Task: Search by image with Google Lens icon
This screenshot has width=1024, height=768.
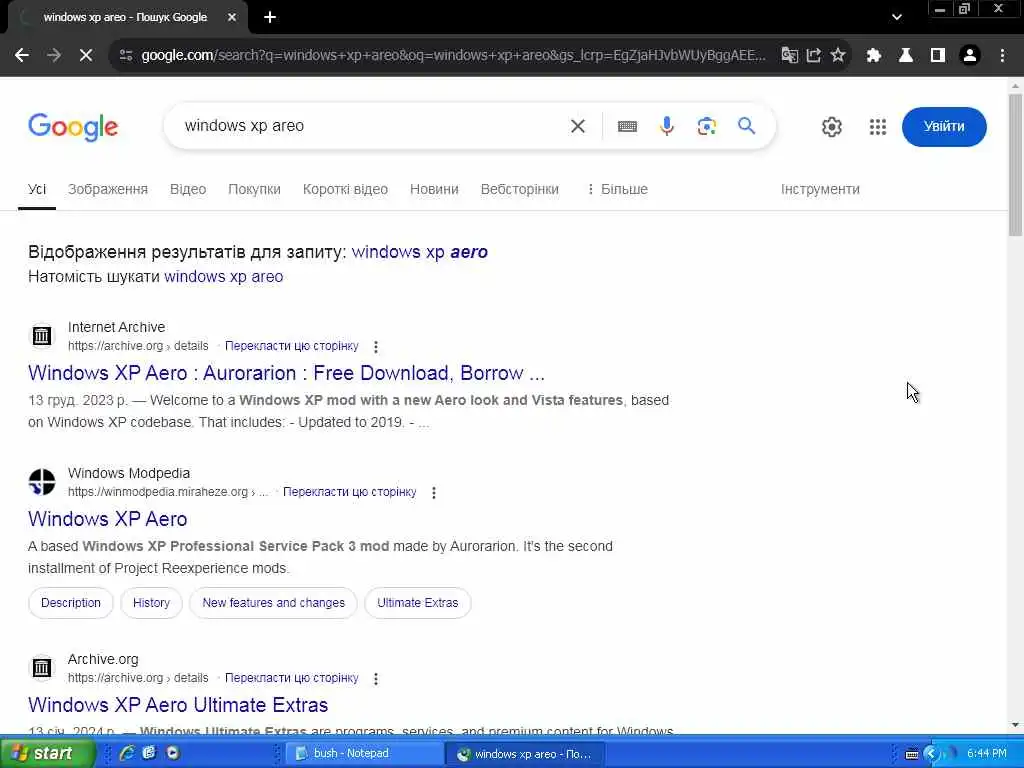Action: coord(707,126)
